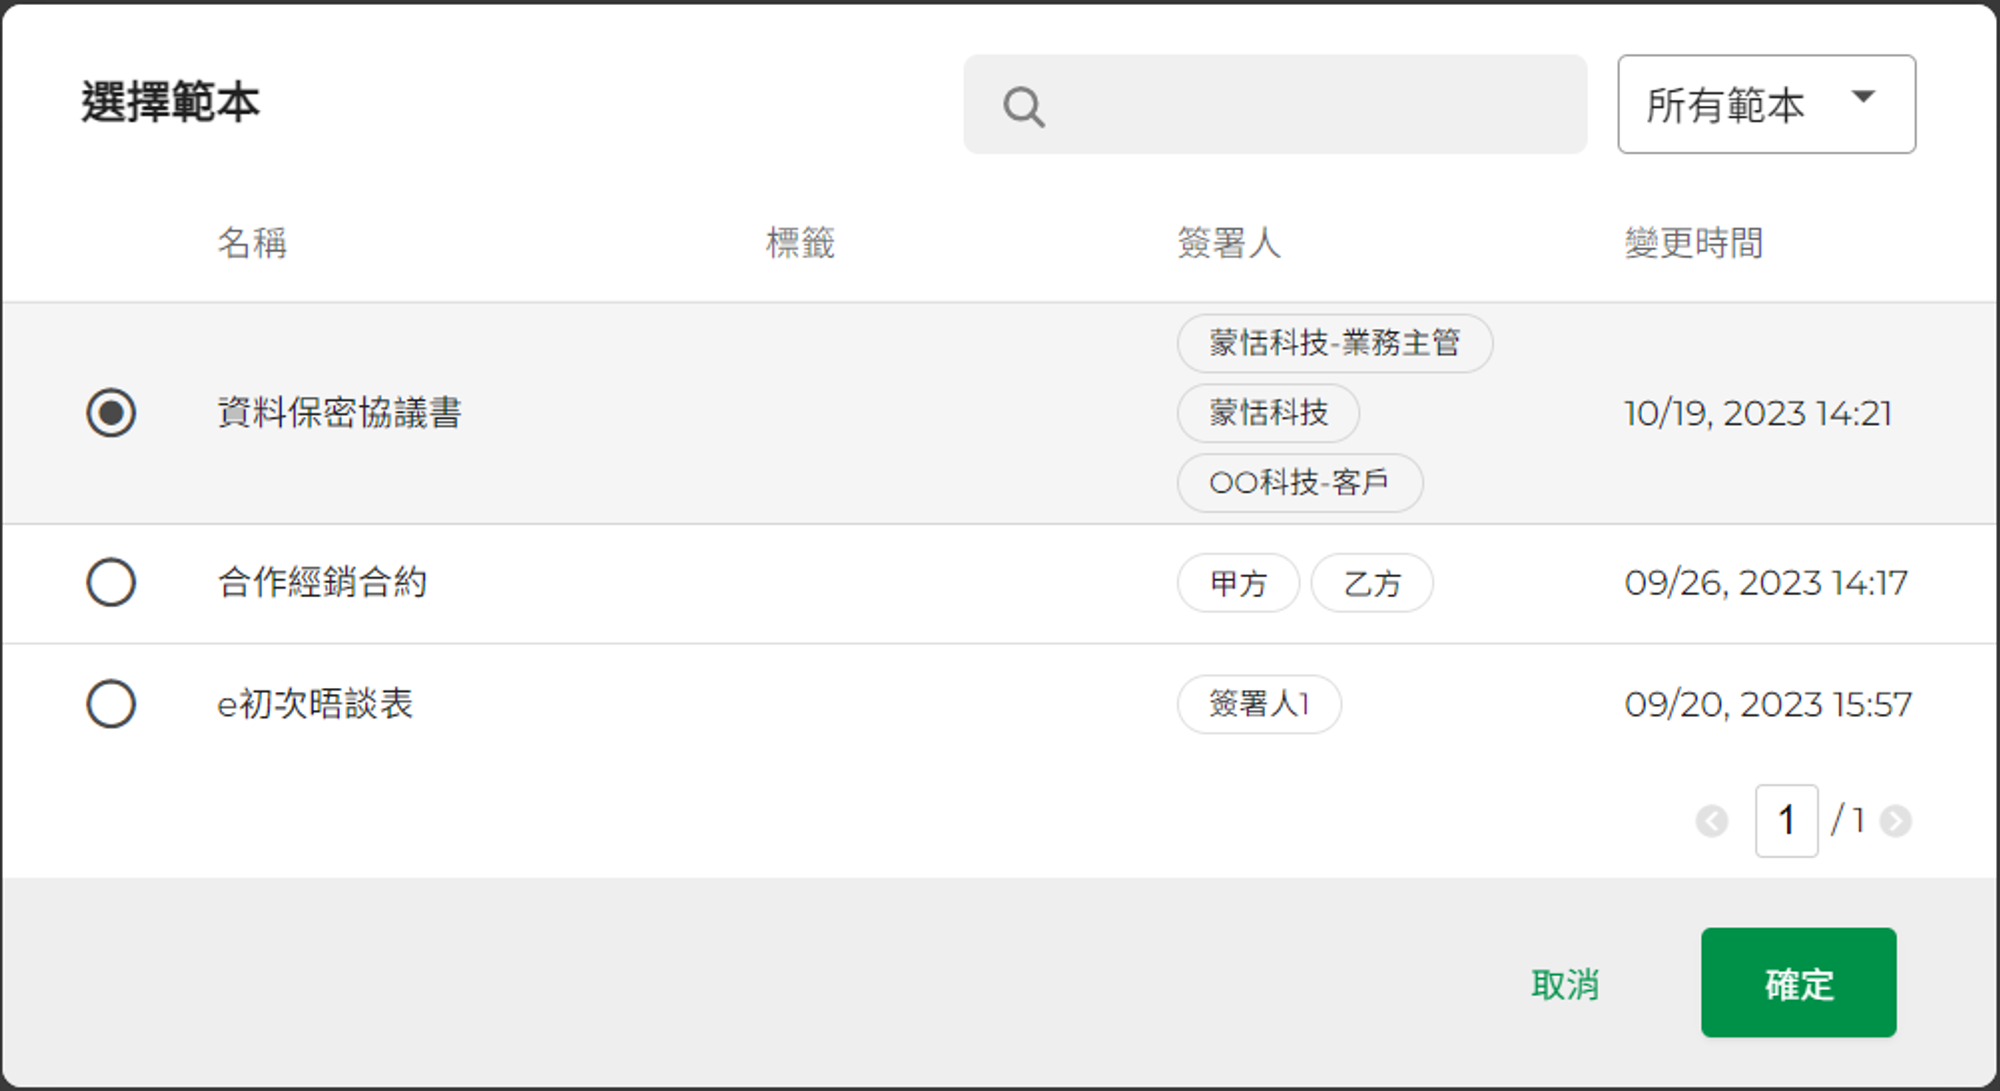2000x1091 pixels.
Task: Go to next page arrow
Action: [x=1895, y=821]
